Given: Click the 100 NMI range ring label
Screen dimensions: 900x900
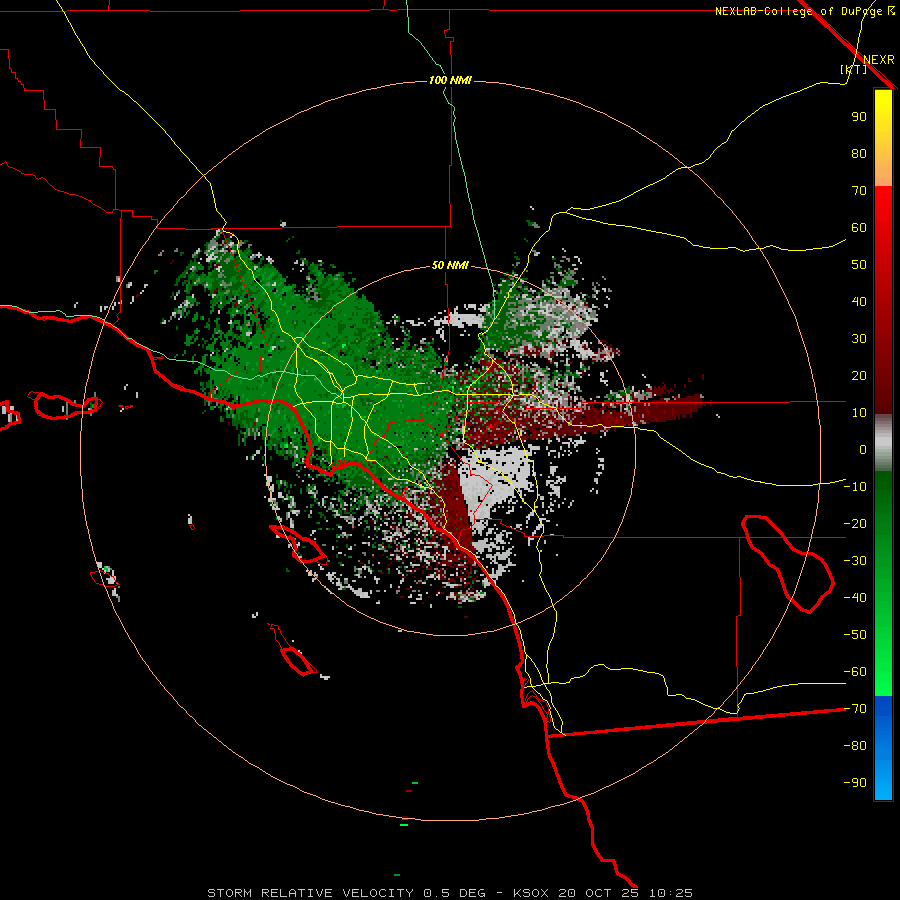Looking at the screenshot, I should tap(450, 80).
